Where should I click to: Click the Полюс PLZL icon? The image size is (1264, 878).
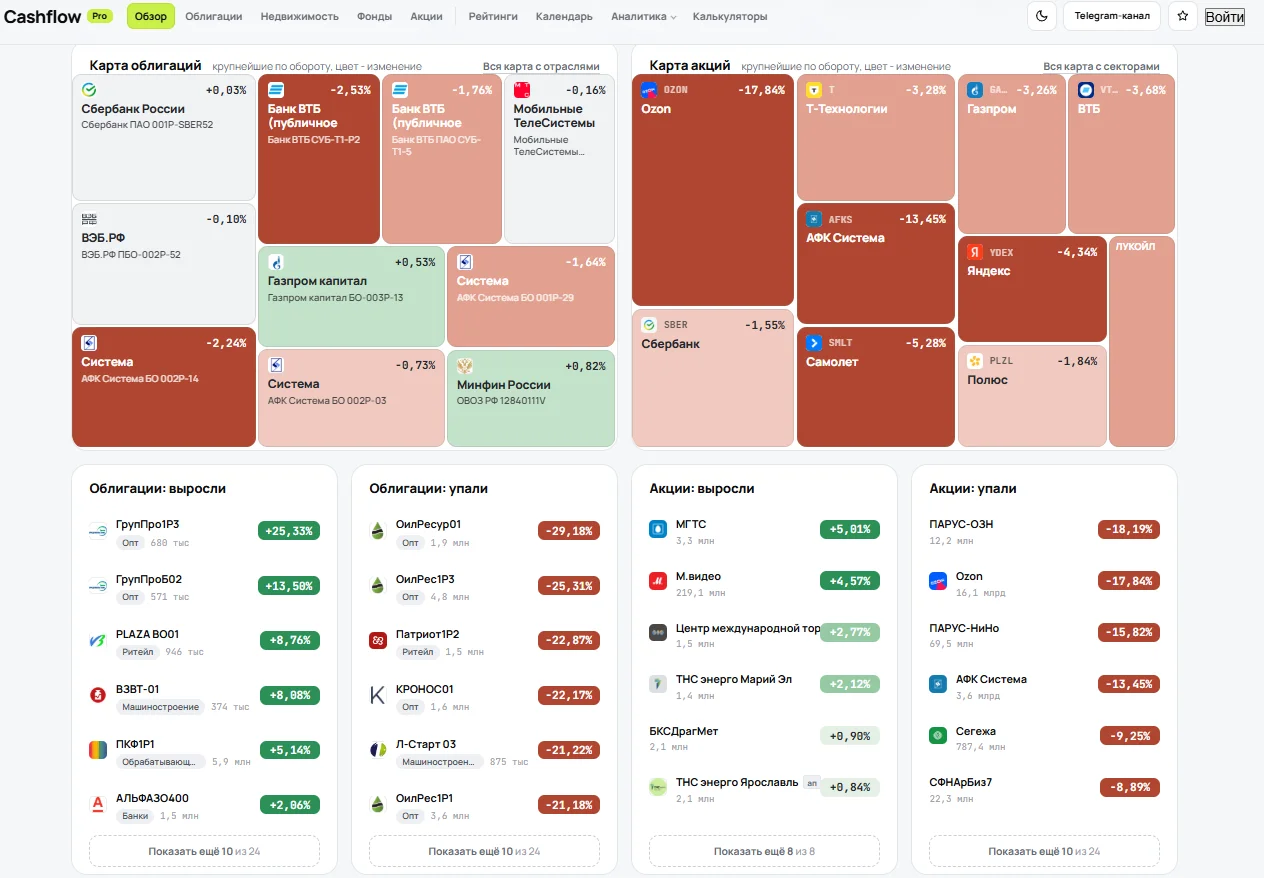[x=975, y=361]
